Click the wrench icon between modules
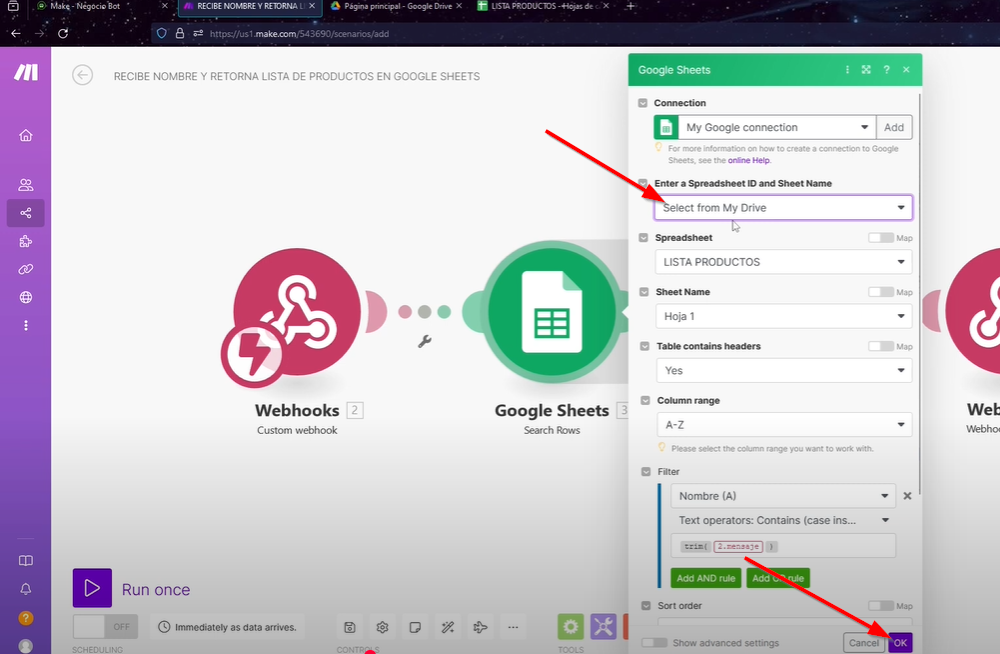Image resolution: width=1000 pixels, height=654 pixels. (425, 341)
